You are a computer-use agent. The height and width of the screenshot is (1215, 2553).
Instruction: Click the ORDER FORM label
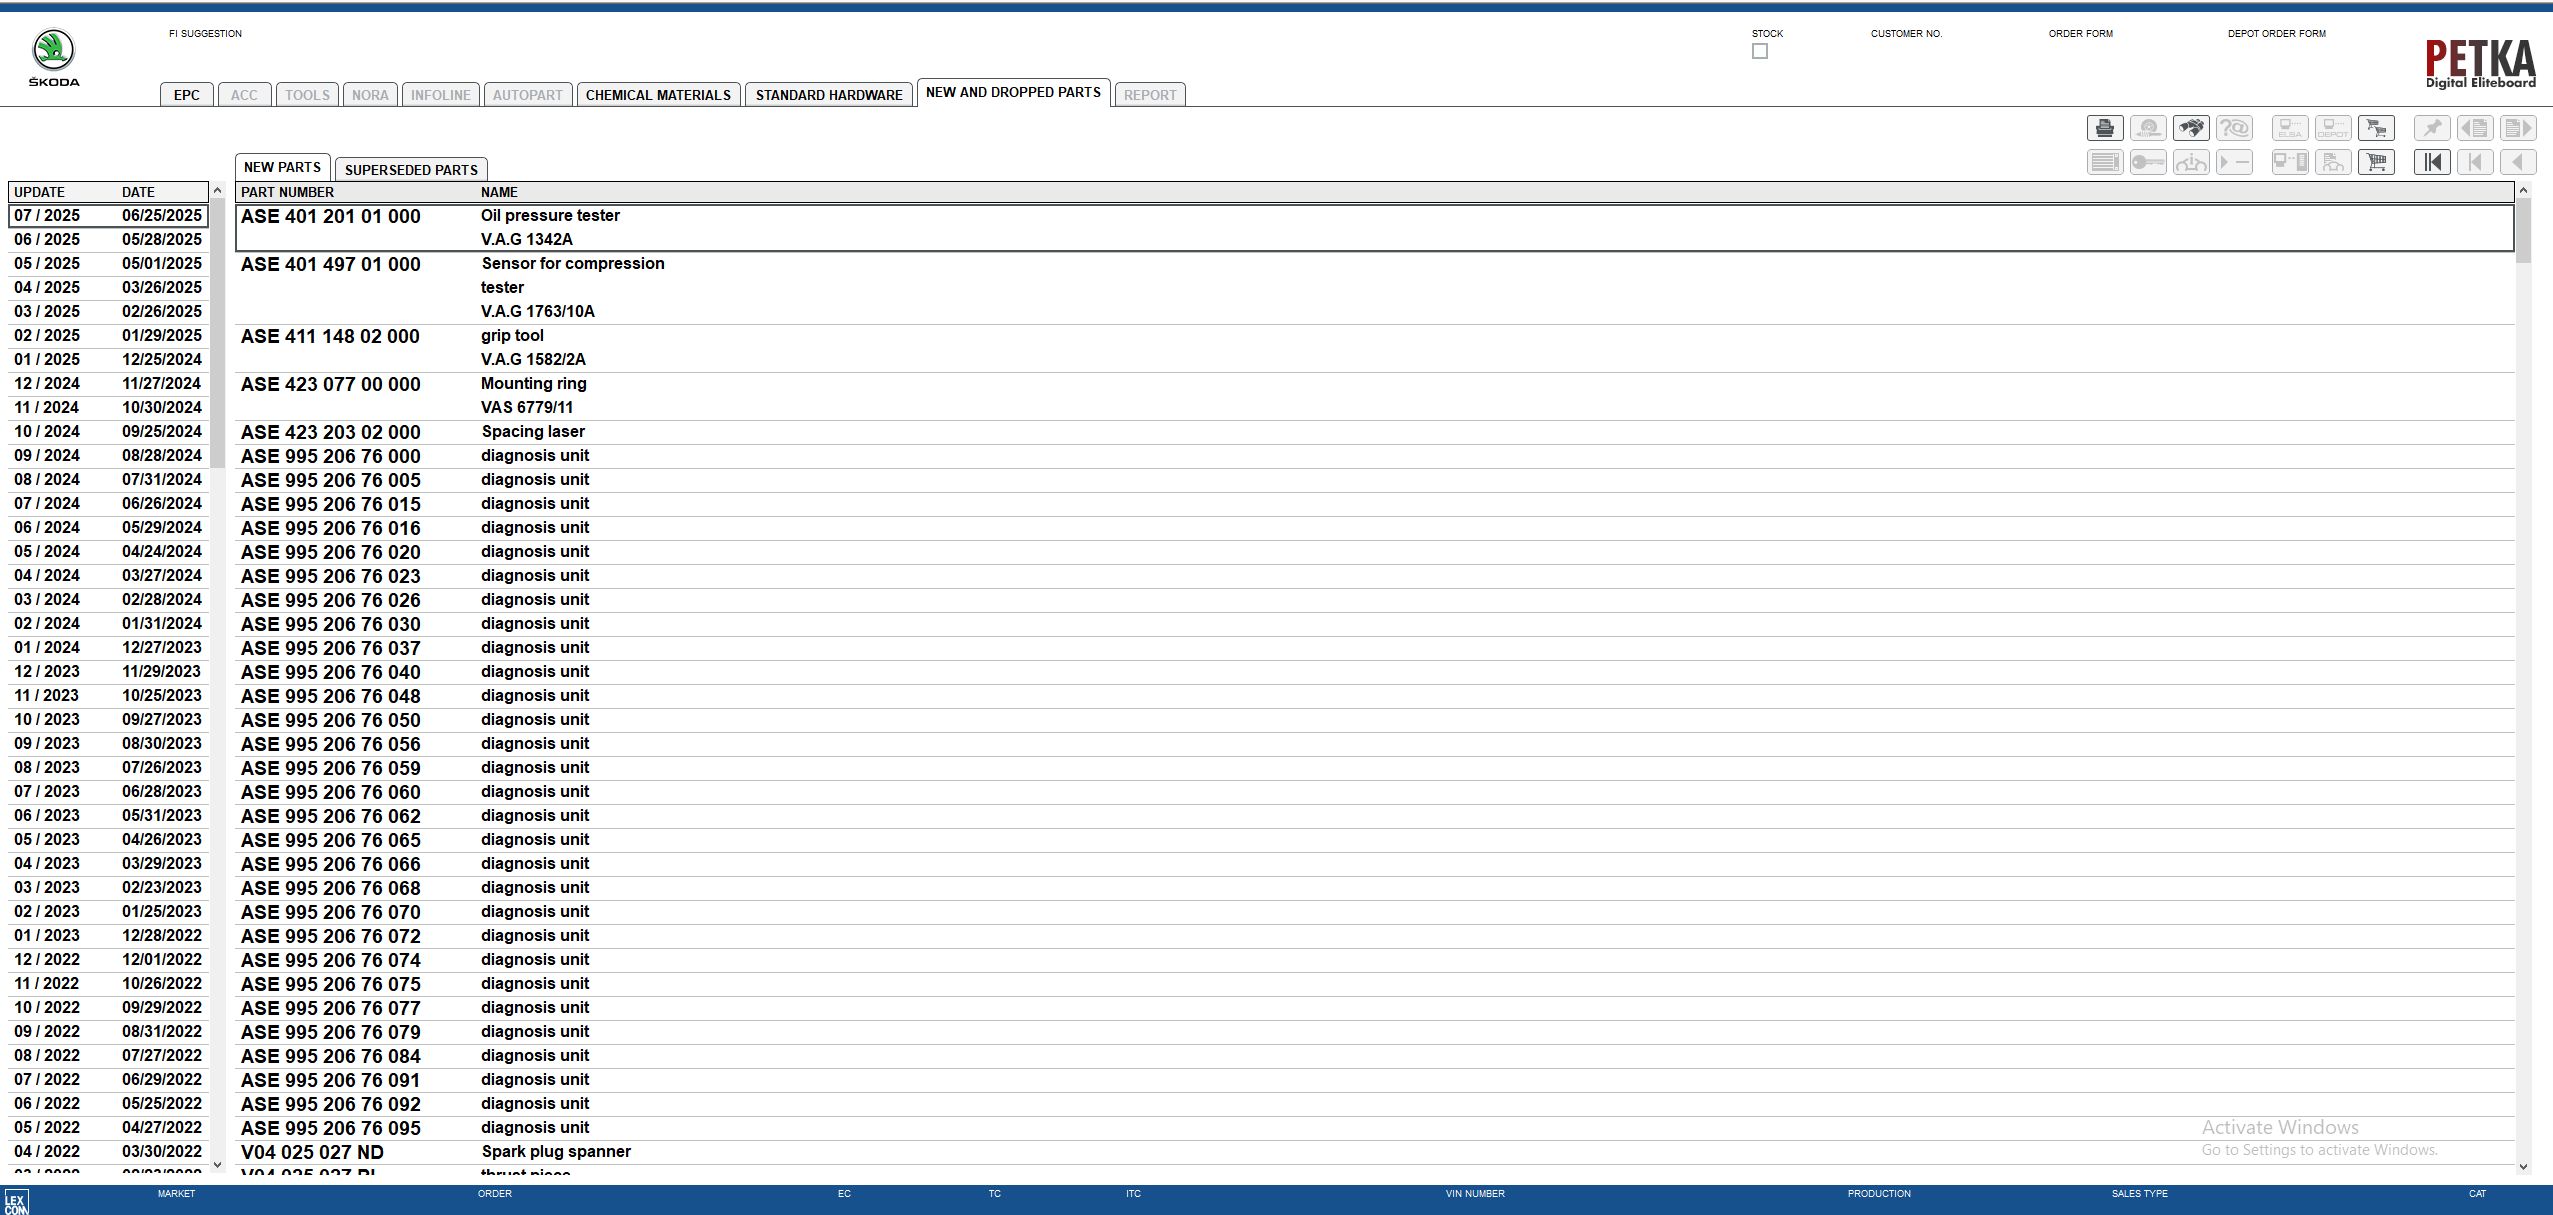pyautogui.click(x=2080, y=34)
